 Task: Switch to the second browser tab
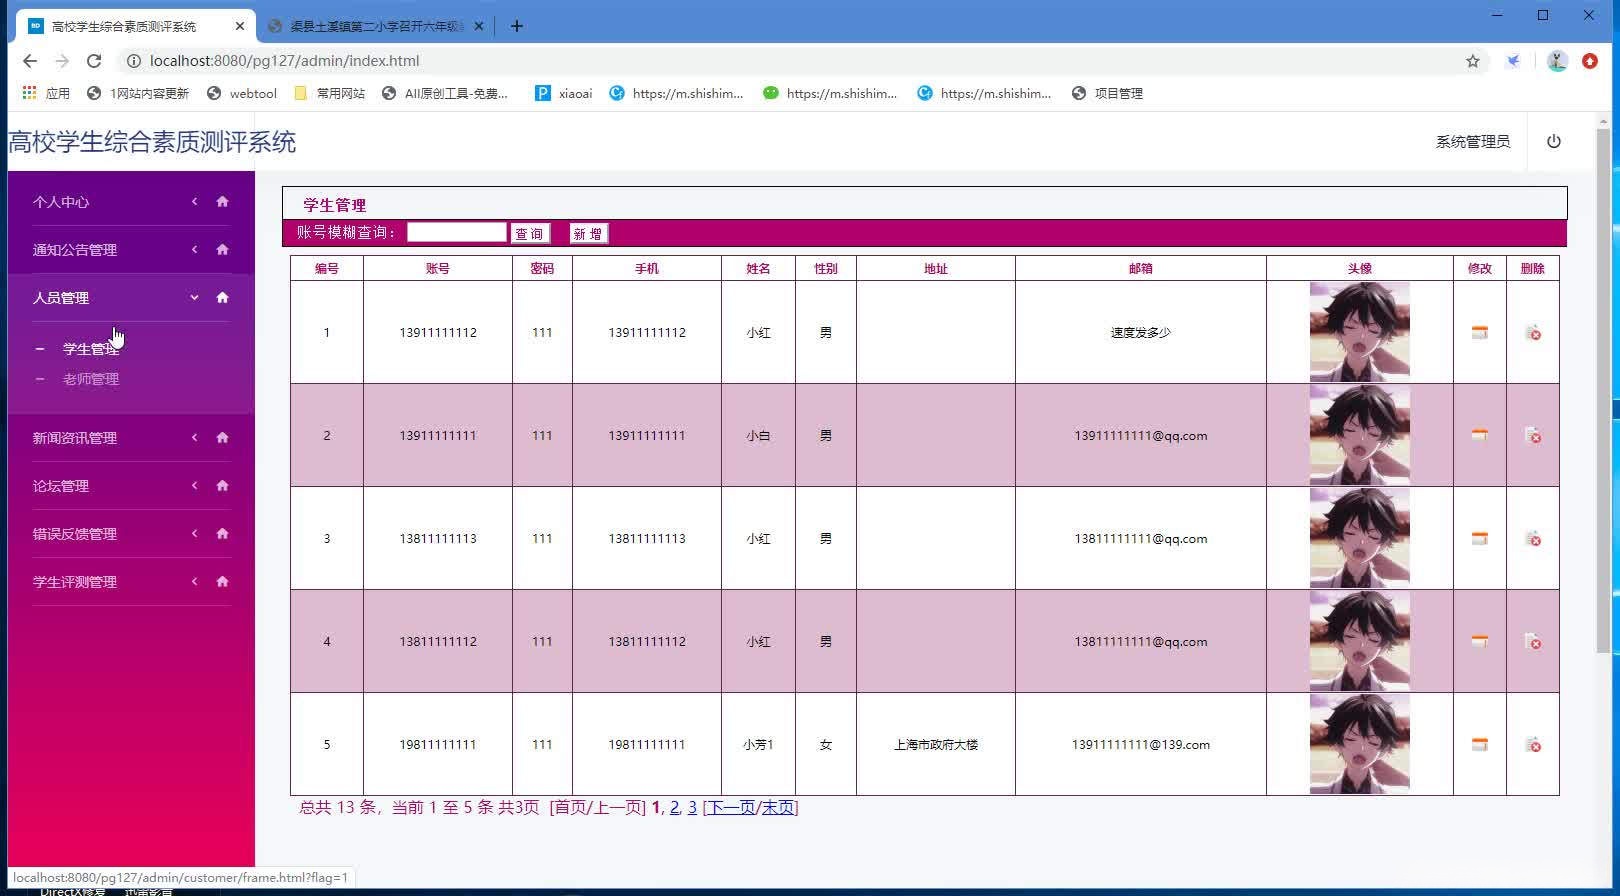[375, 26]
